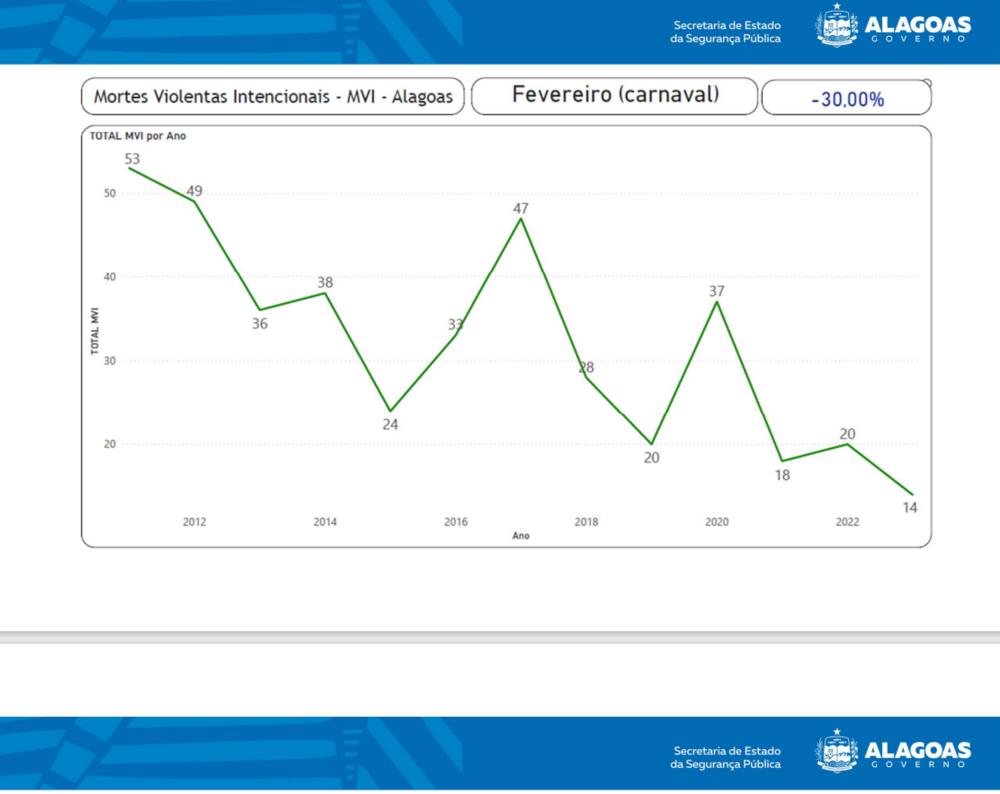This screenshot has height=794, width=1000.
Task: Click the data label 24 on the line
Action: pos(390,424)
